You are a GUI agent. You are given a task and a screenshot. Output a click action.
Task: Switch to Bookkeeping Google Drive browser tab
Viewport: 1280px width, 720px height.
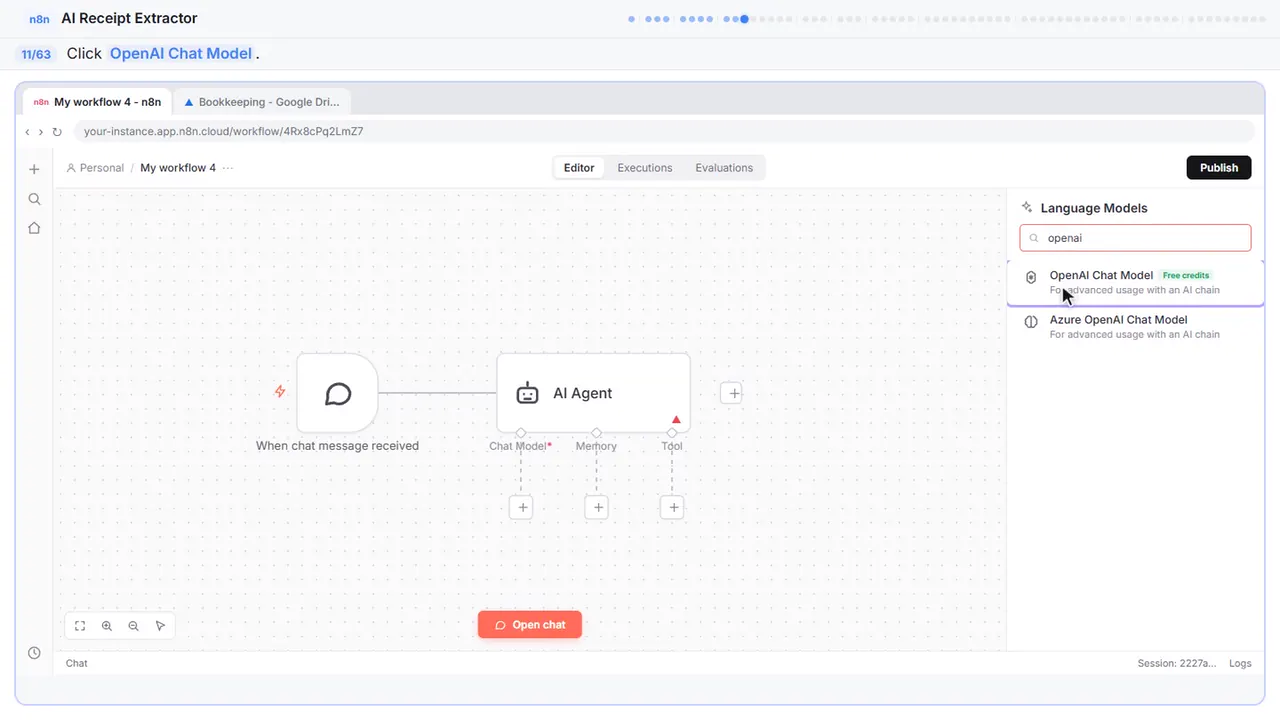tap(262, 102)
